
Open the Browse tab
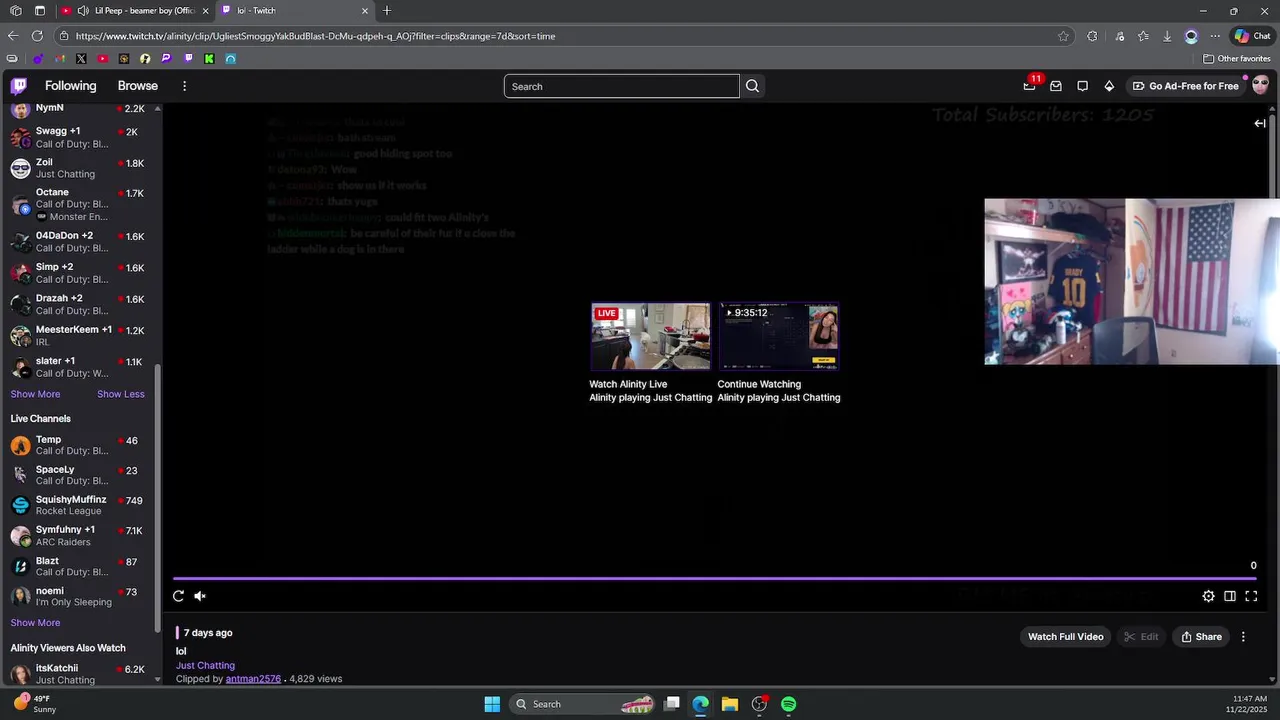tap(138, 86)
